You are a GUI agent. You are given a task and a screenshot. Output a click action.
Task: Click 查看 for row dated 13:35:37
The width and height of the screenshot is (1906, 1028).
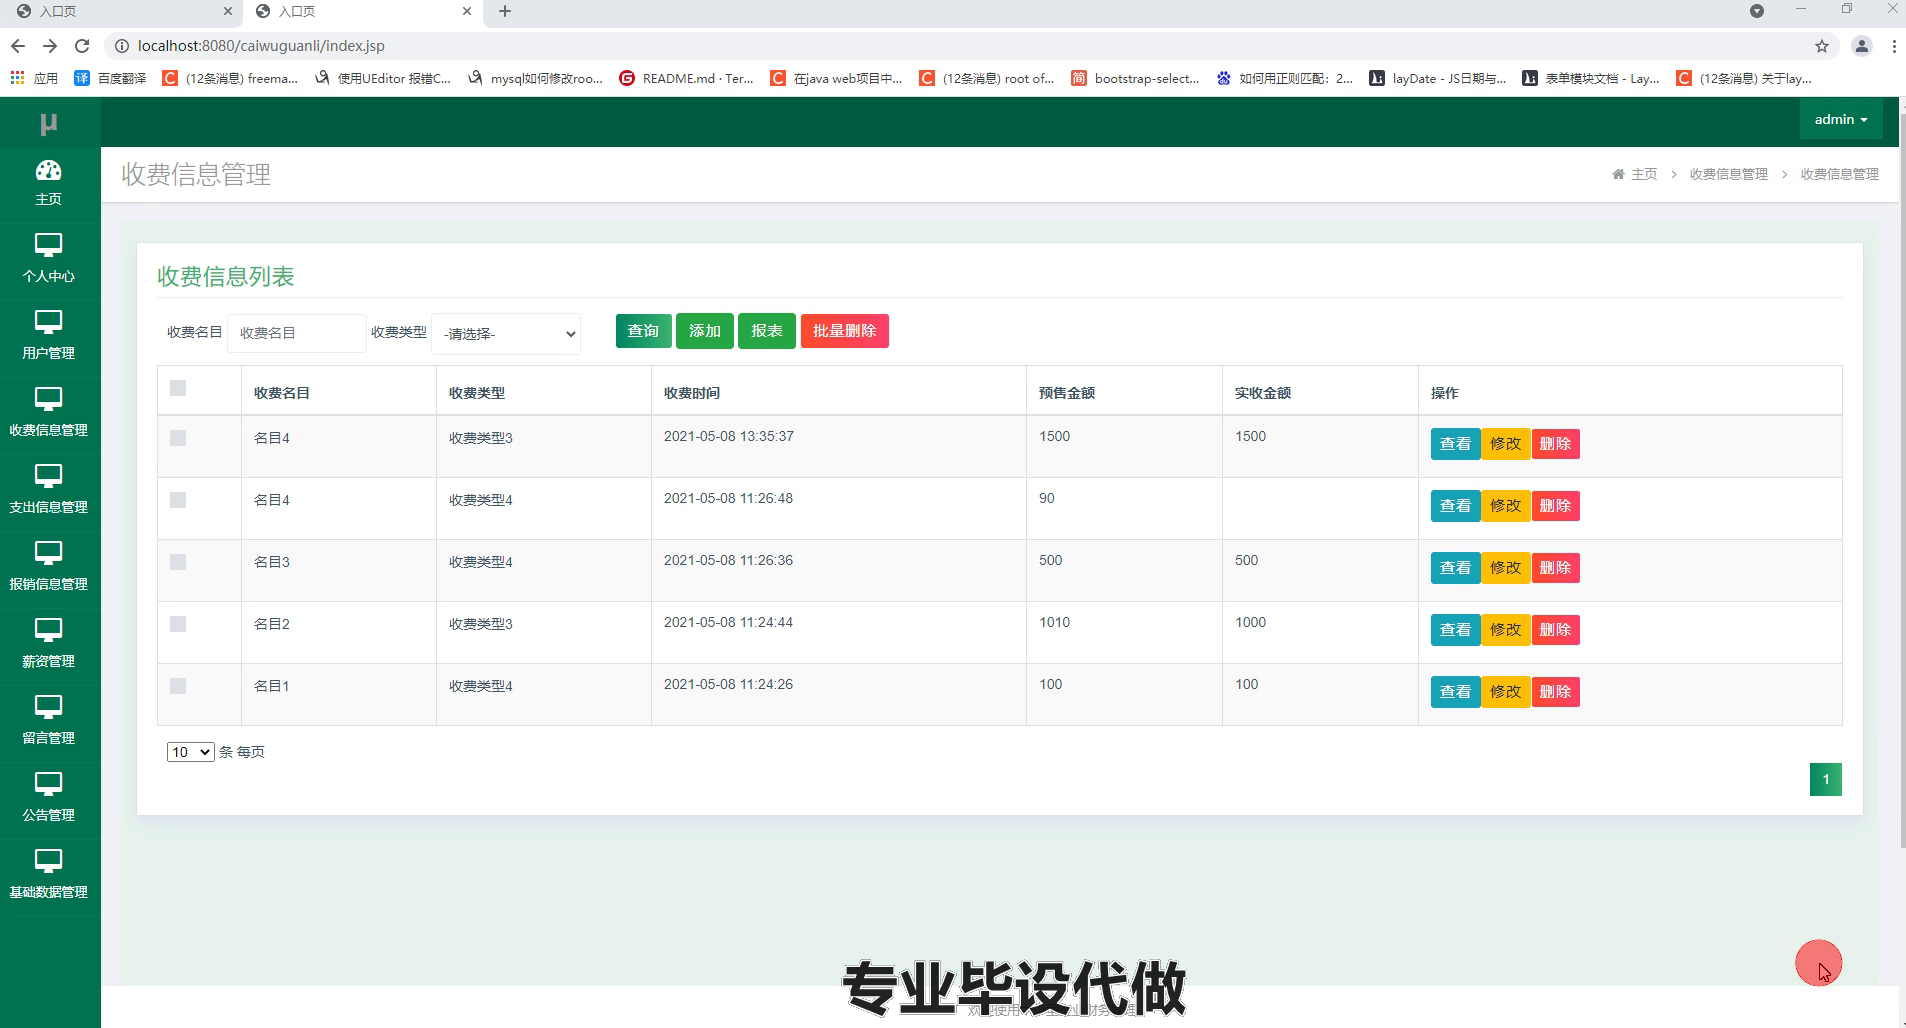[1455, 444]
